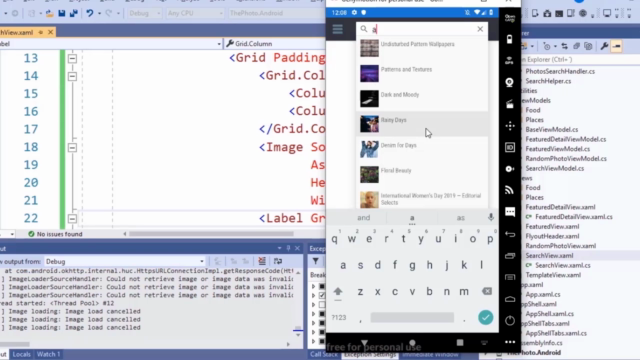
Task: Open Genymotion GPS widget
Action: (509, 61)
